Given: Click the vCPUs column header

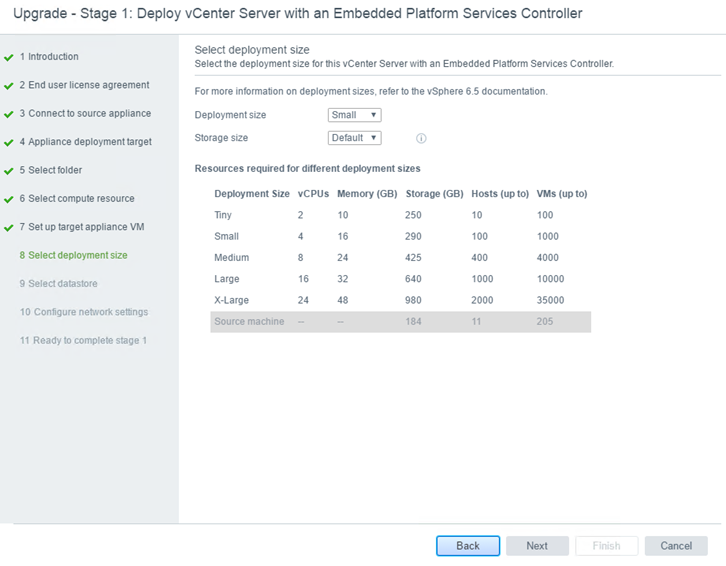Looking at the screenshot, I should click(x=313, y=194).
